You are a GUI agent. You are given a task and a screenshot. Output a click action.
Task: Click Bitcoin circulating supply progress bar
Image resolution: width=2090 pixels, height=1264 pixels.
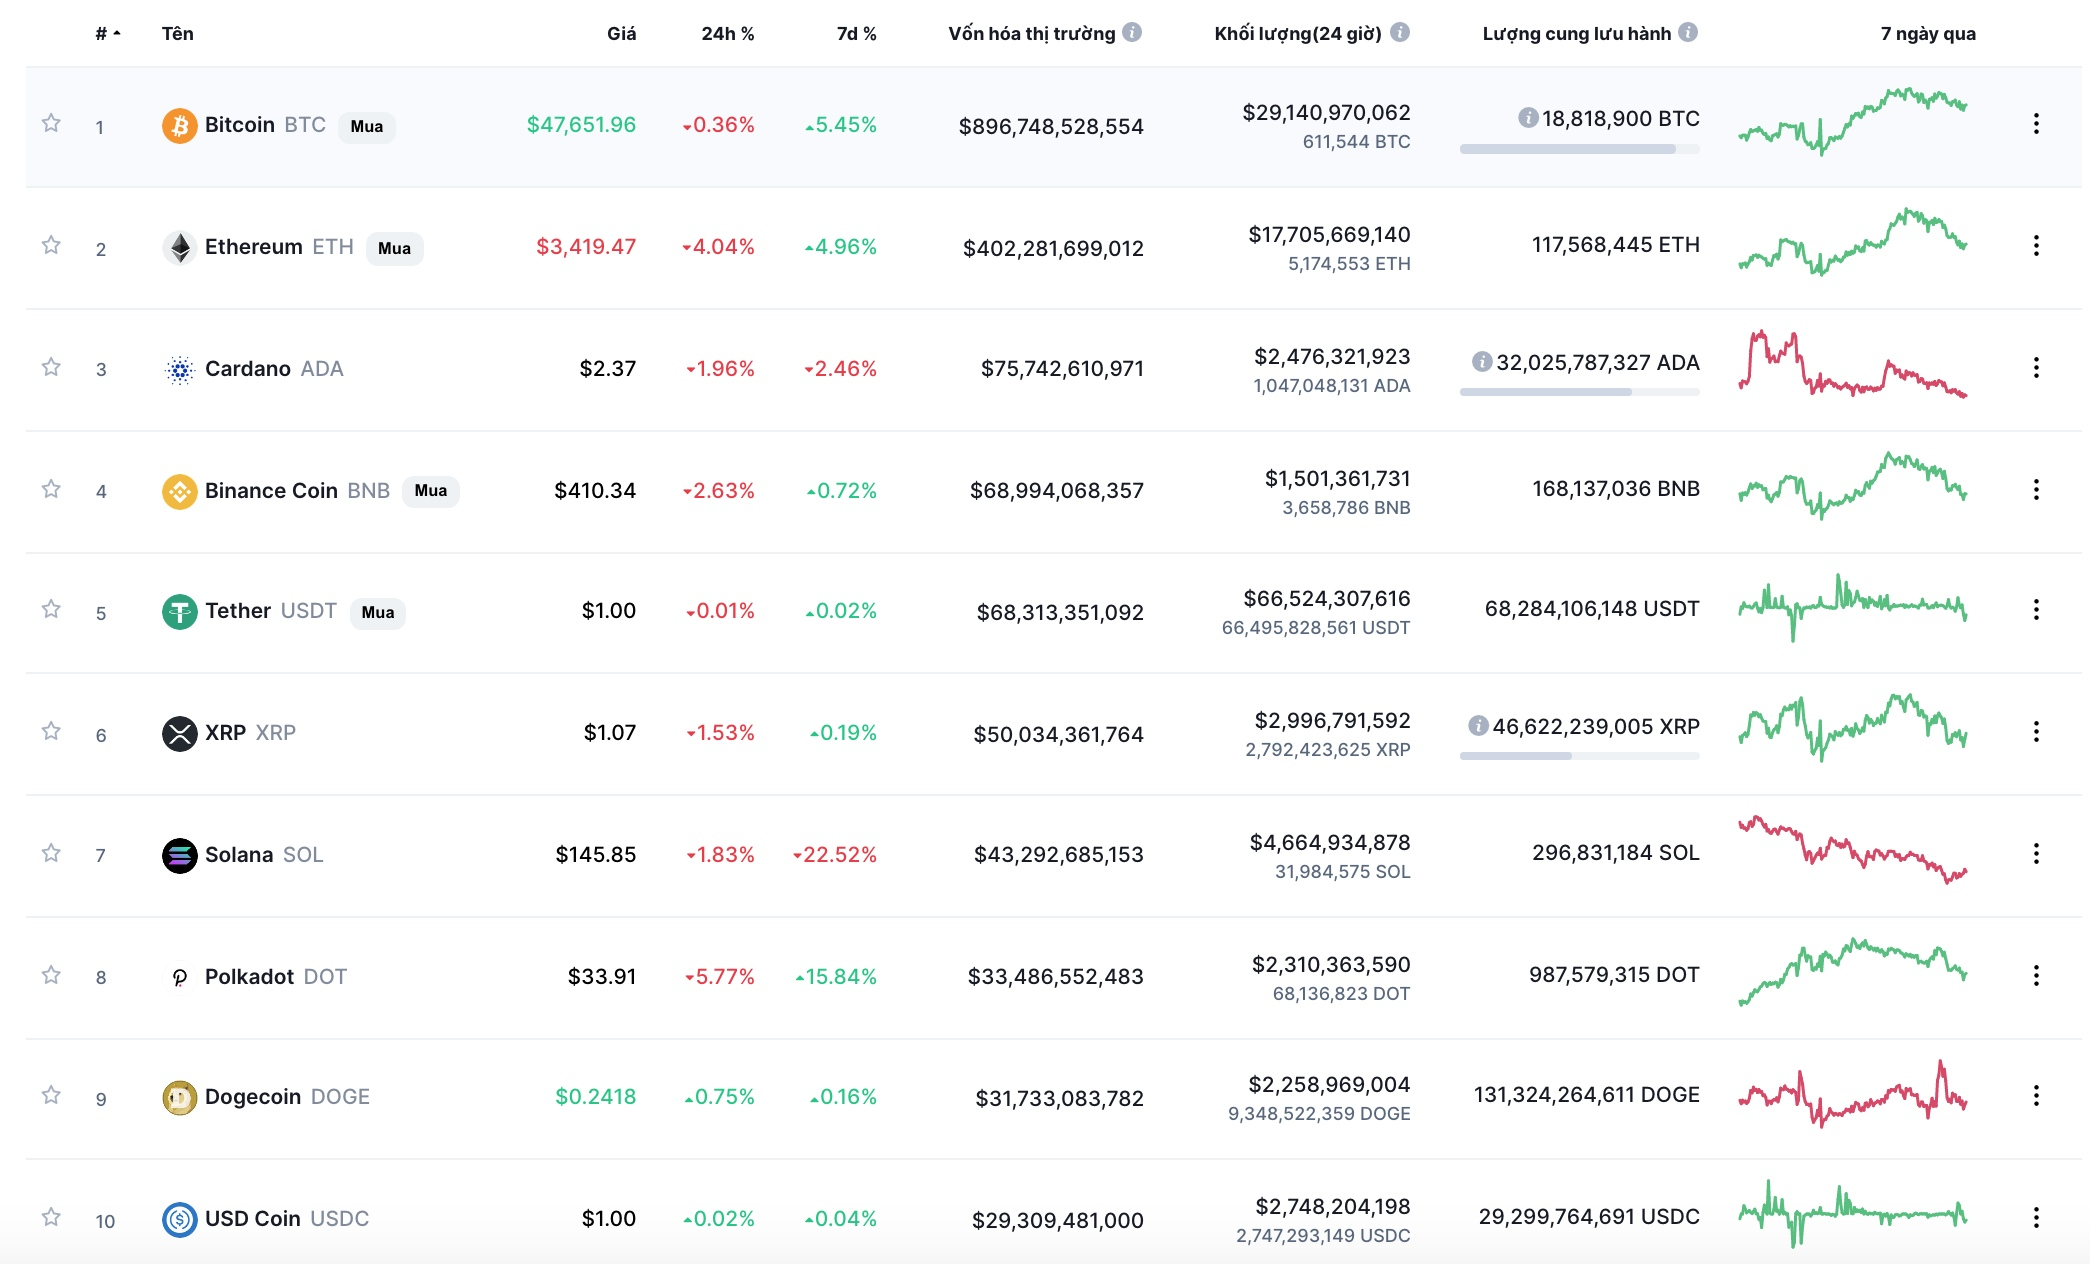(1580, 149)
